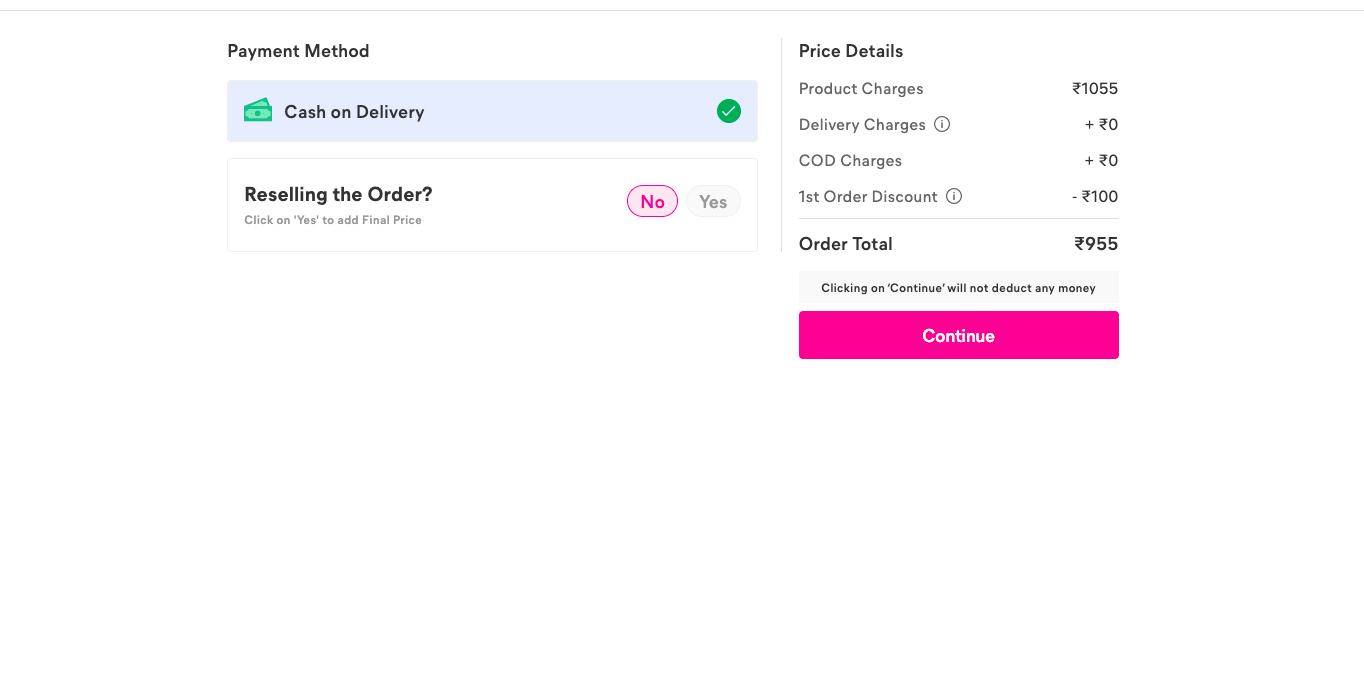Click the 'Reselling the Order?' heading
The image size is (1364, 684).
338,194
